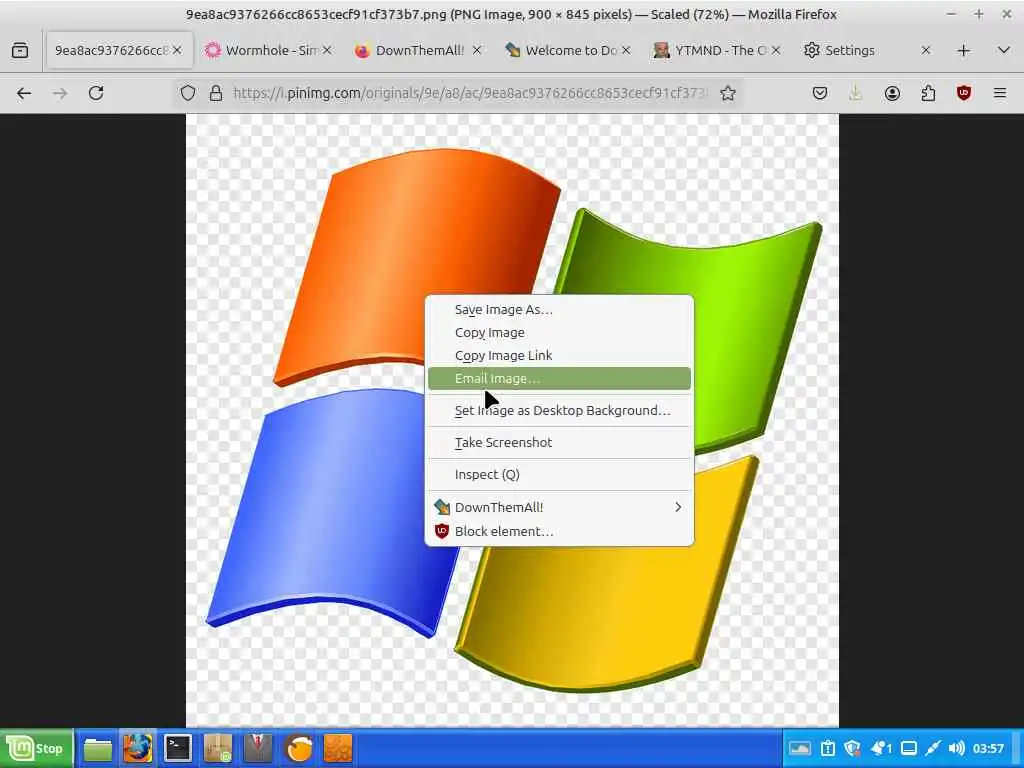
Task: Close the YTMND tab
Action: tap(776, 50)
